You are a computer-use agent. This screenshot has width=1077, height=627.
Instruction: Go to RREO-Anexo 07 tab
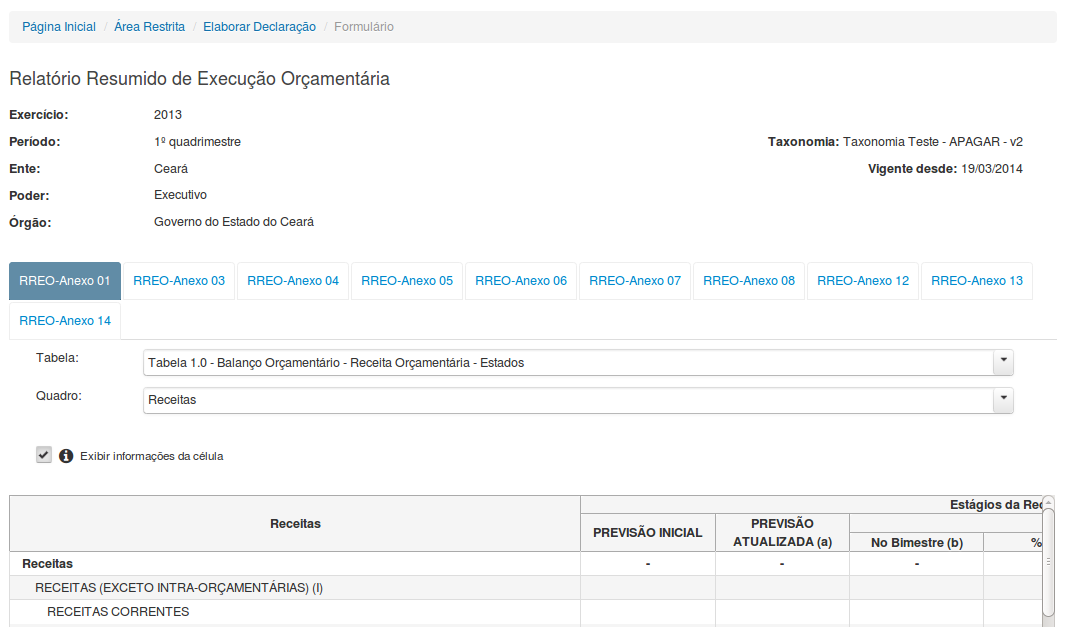point(635,281)
